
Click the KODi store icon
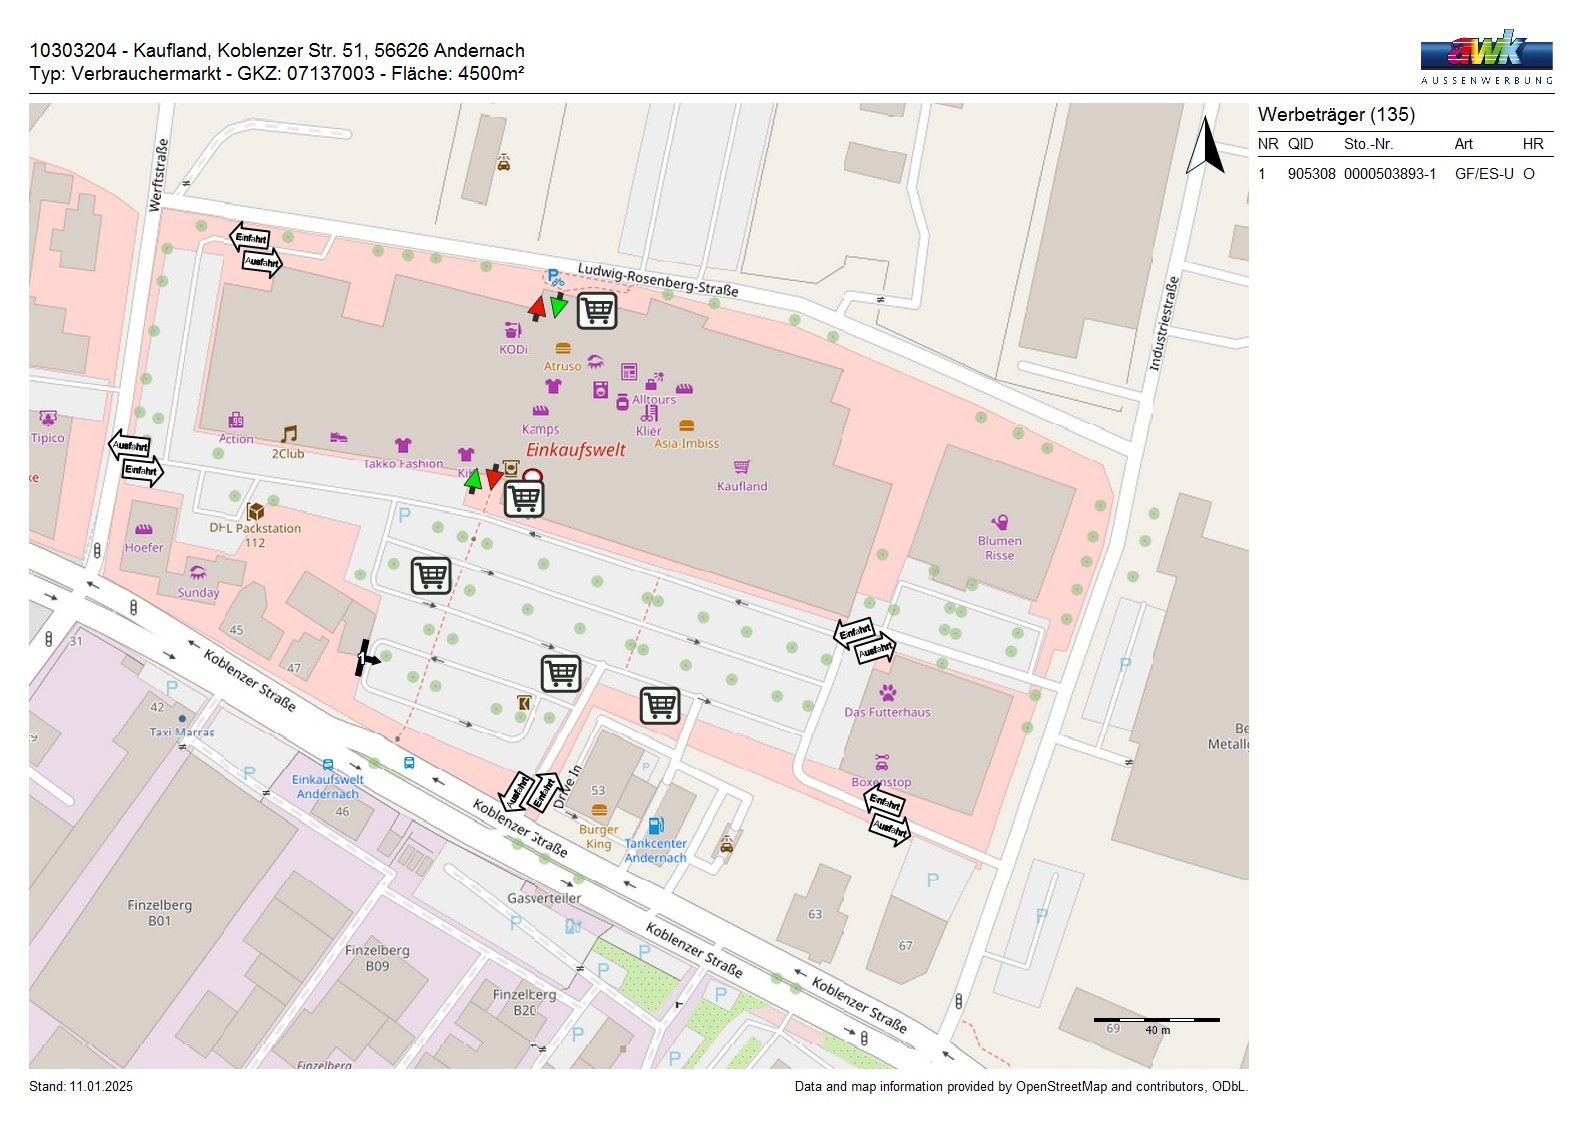click(513, 330)
